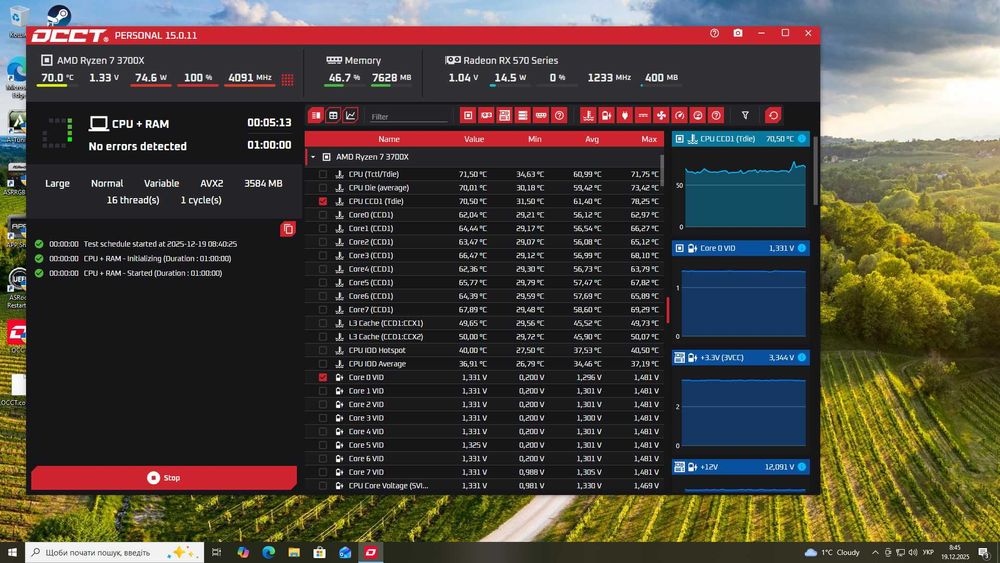Sort table by Min column

click(x=534, y=139)
